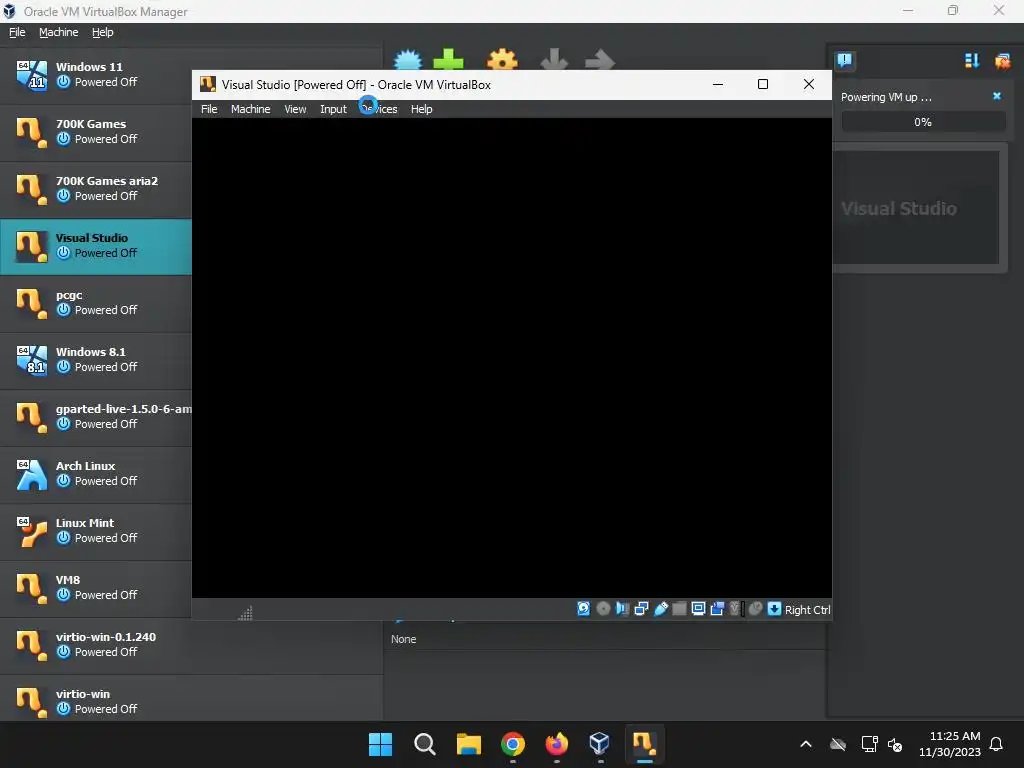Open Input menu in VM window
1024x768 pixels.
coord(333,109)
